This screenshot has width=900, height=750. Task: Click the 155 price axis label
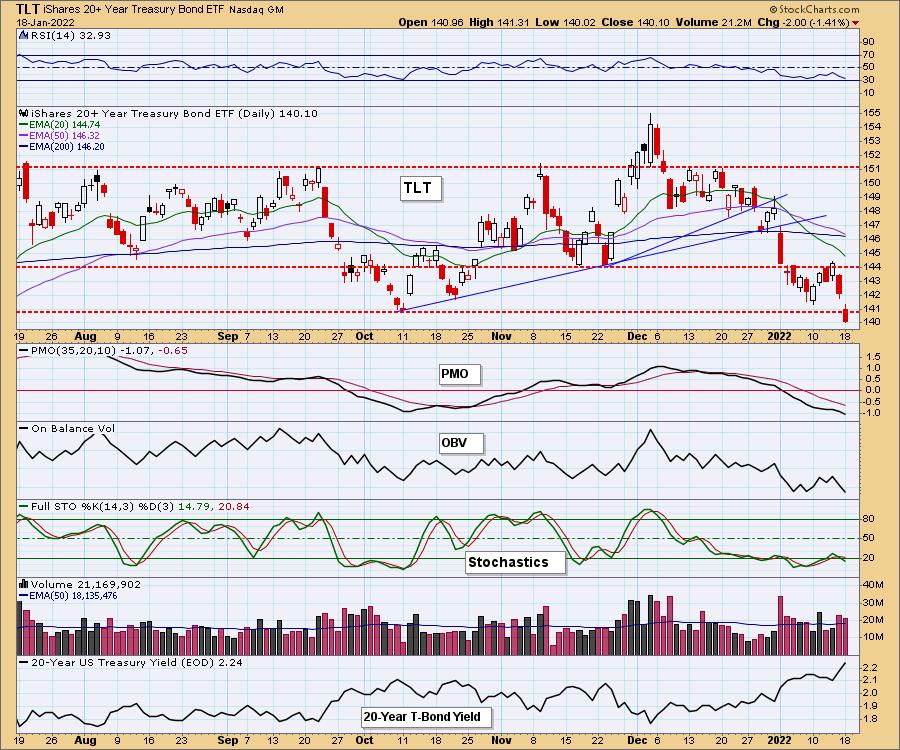click(872, 113)
